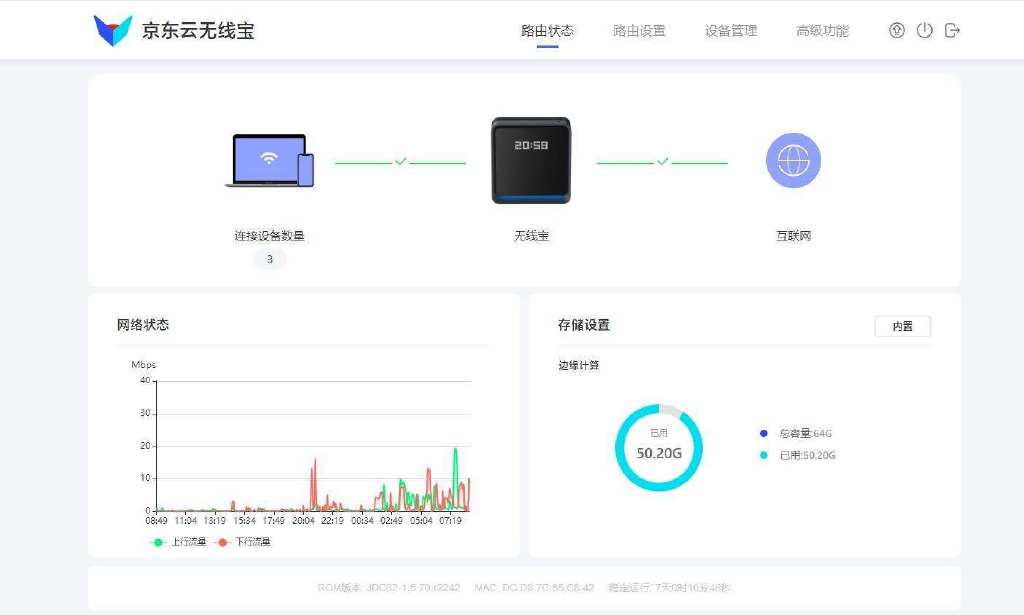Click the Mbps axis unit label

(144, 364)
